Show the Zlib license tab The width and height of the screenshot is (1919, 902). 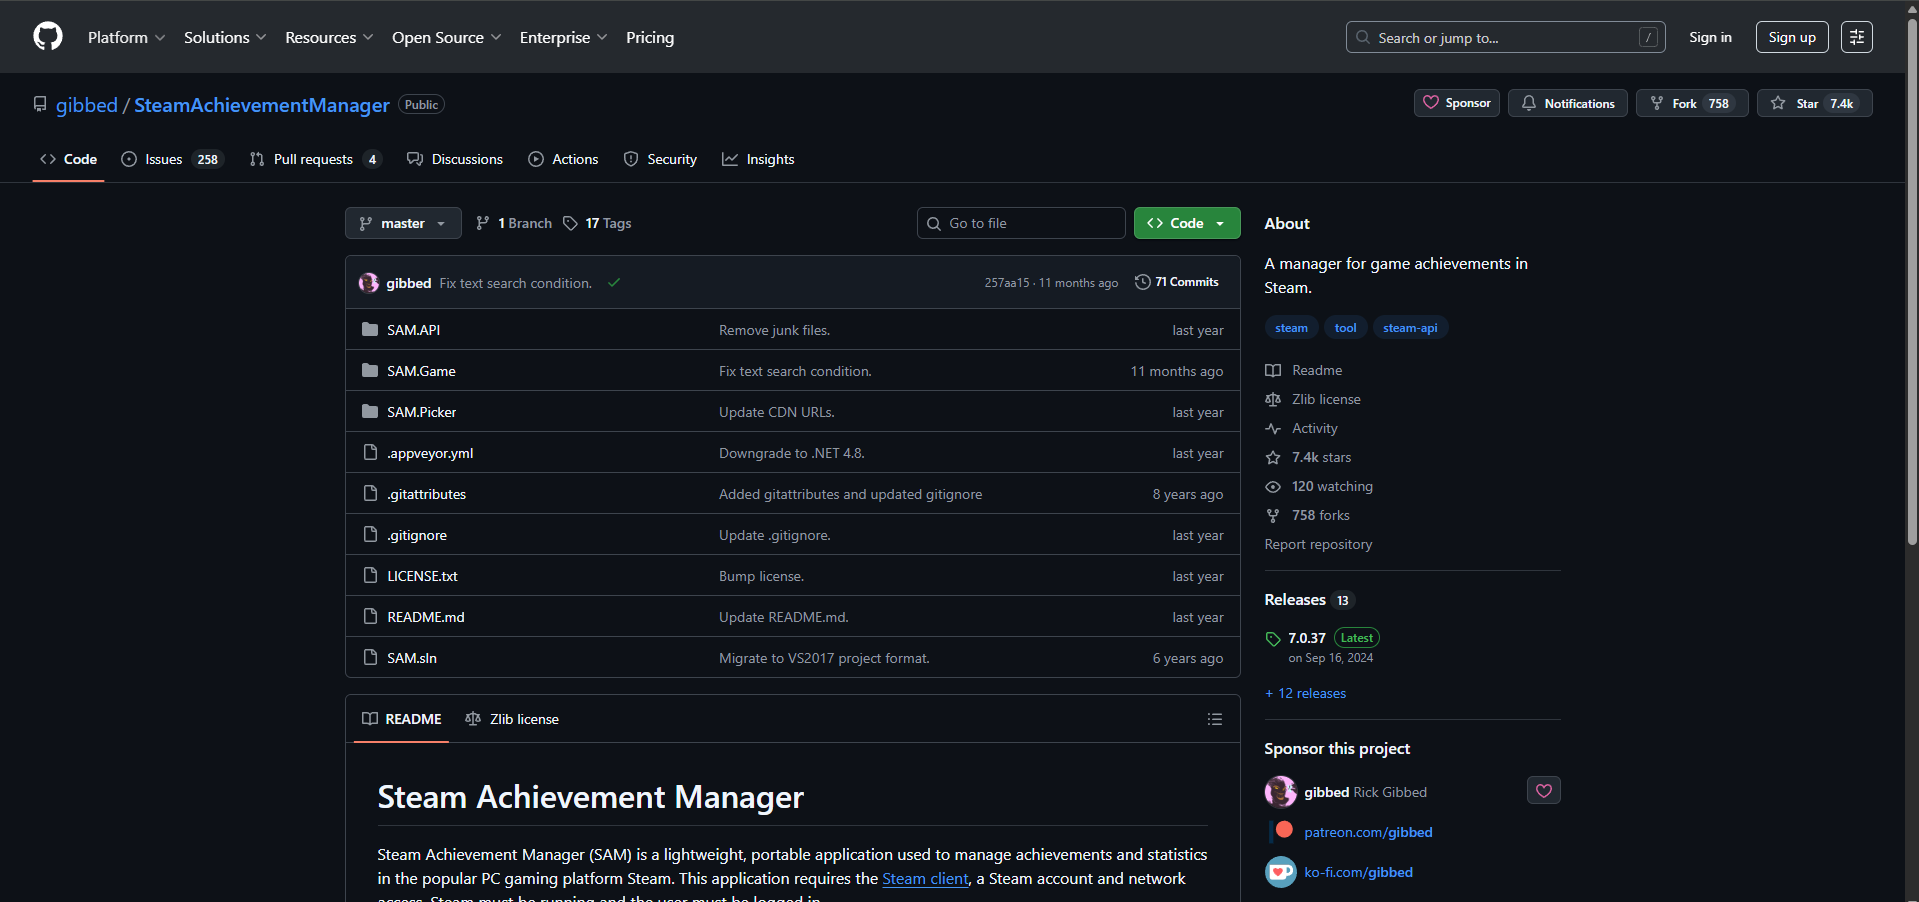pyautogui.click(x=512, y=719)
